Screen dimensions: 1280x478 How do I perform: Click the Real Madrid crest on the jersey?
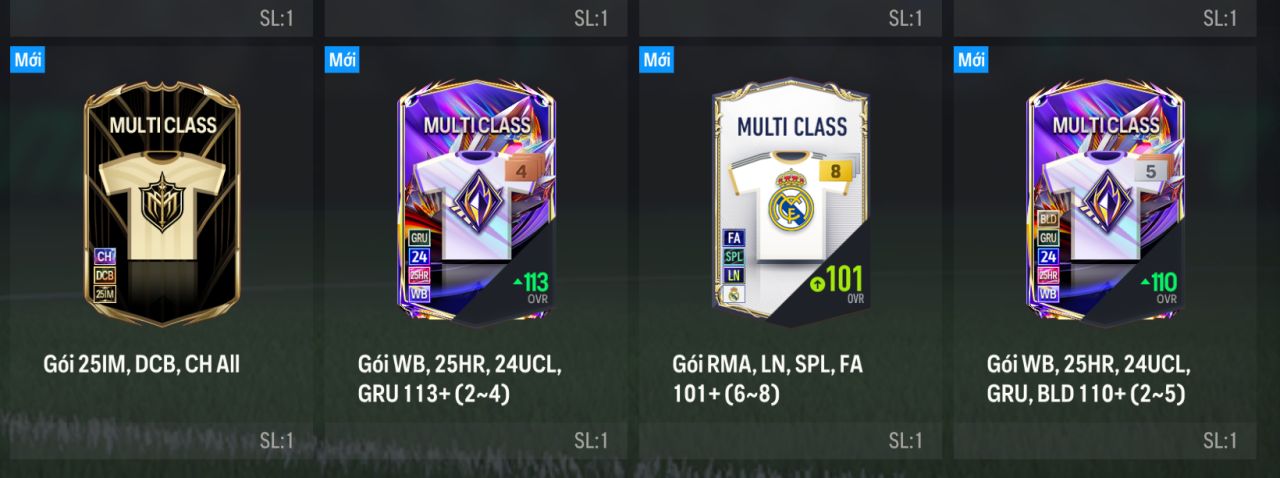[x=792, y=204]
